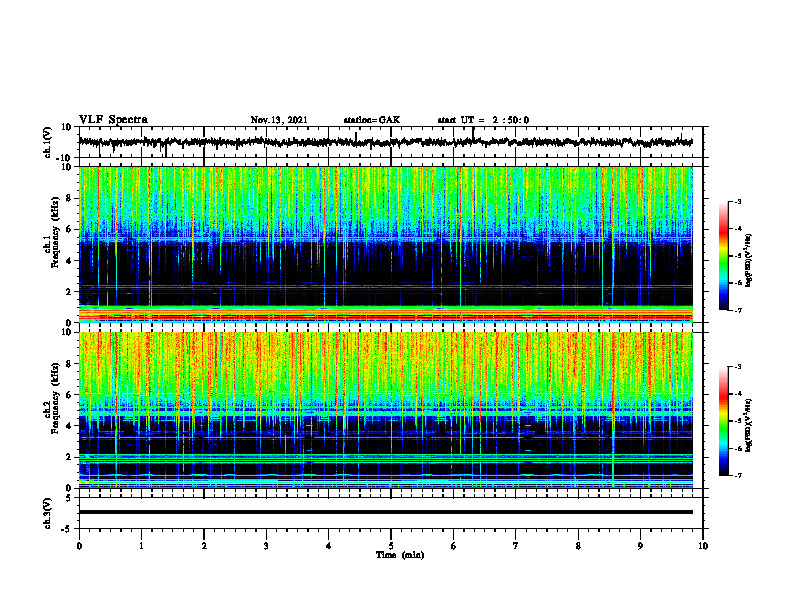This screenshot has width=792, height=612.
Task: Click the "ch.3(V)" axis label
Action: pos(48,513)
